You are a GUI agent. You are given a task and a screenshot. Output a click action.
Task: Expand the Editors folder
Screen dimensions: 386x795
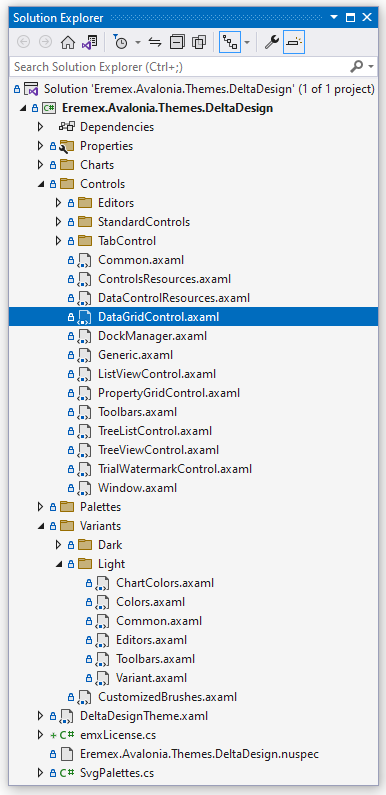coord(59,203)
